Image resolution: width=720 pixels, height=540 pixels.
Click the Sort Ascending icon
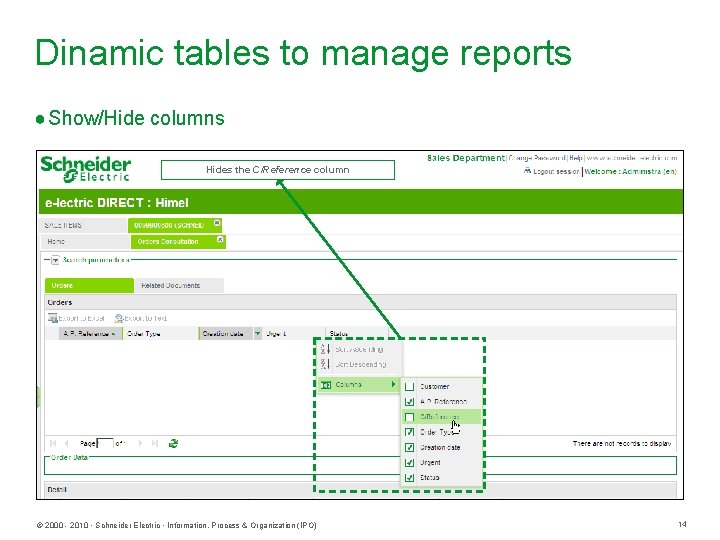point(325,349)
